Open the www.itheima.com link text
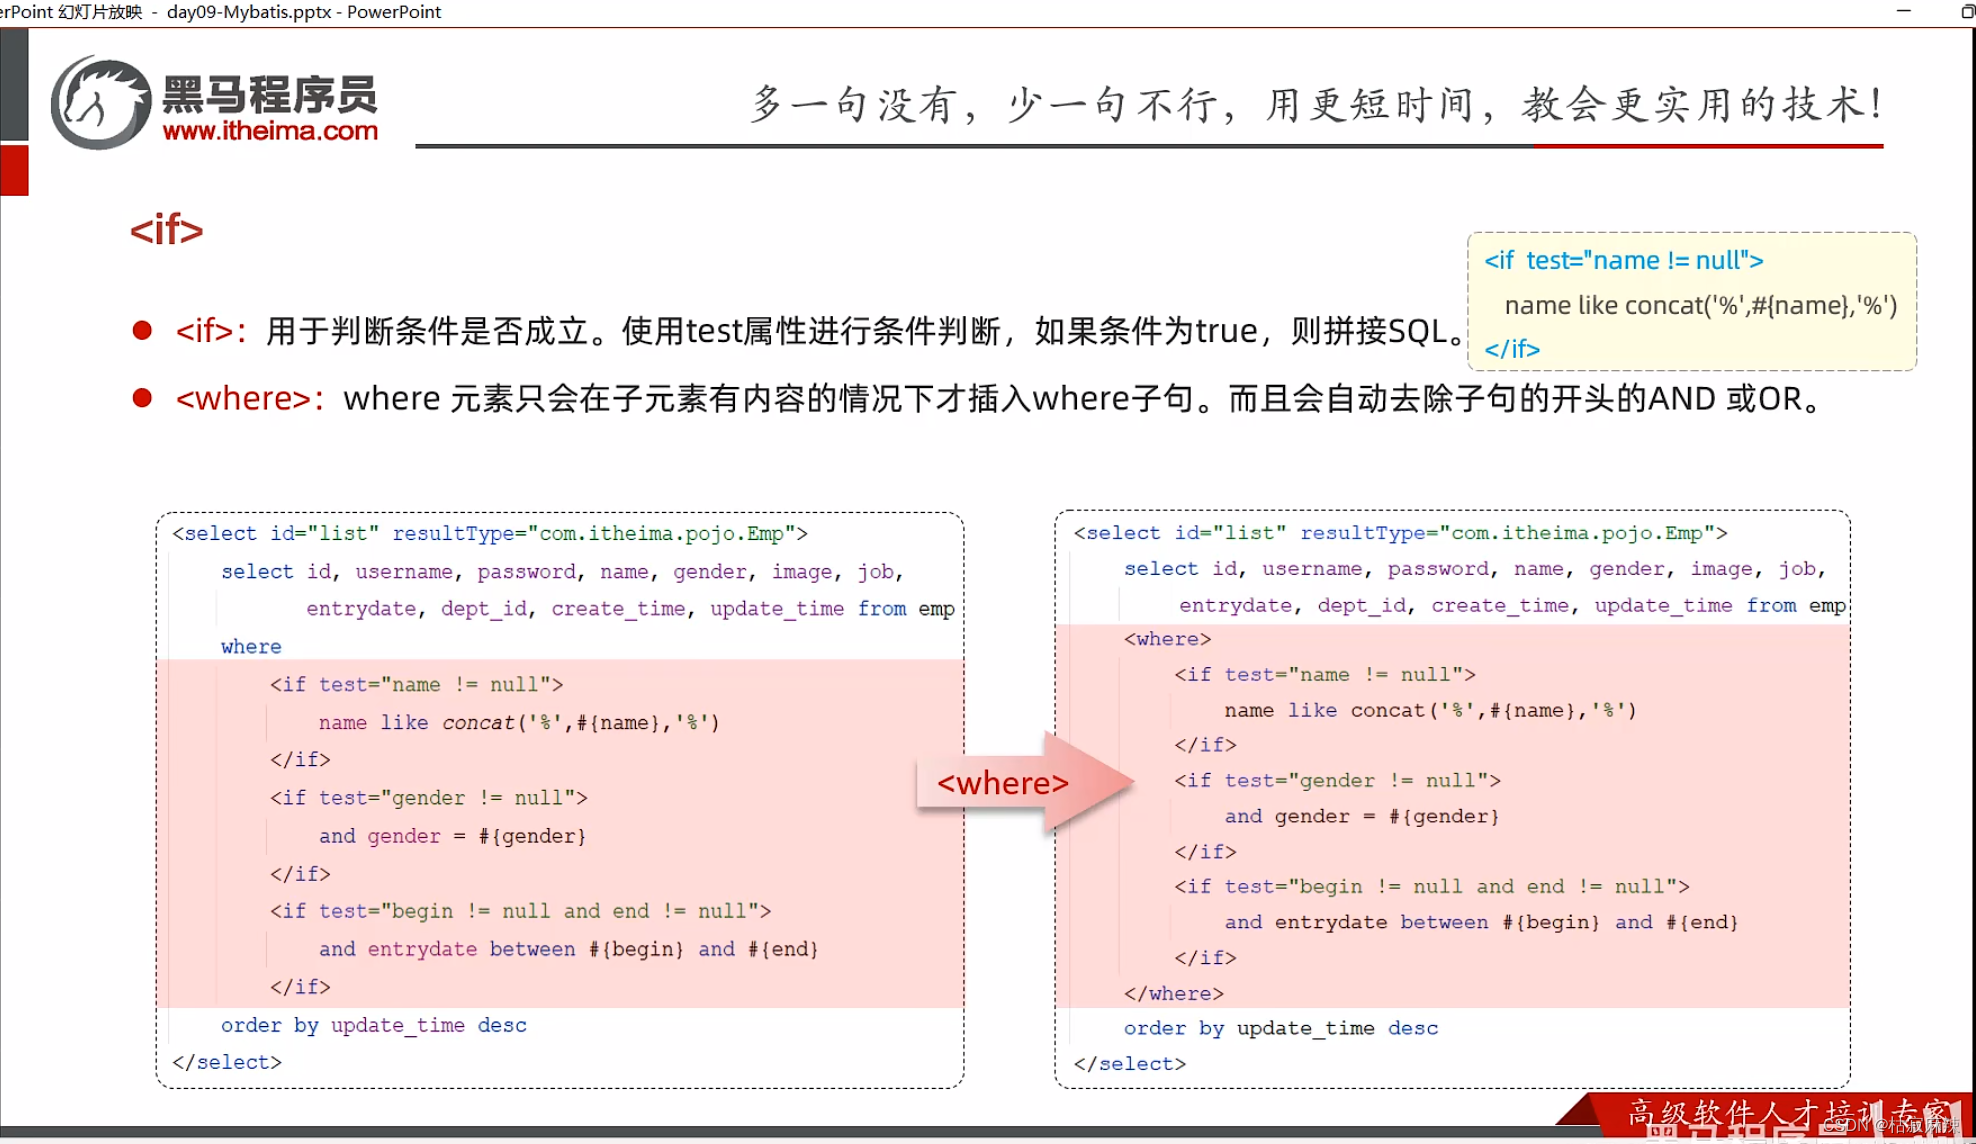Screen dimensions: 1976x1144 point(270,131)
